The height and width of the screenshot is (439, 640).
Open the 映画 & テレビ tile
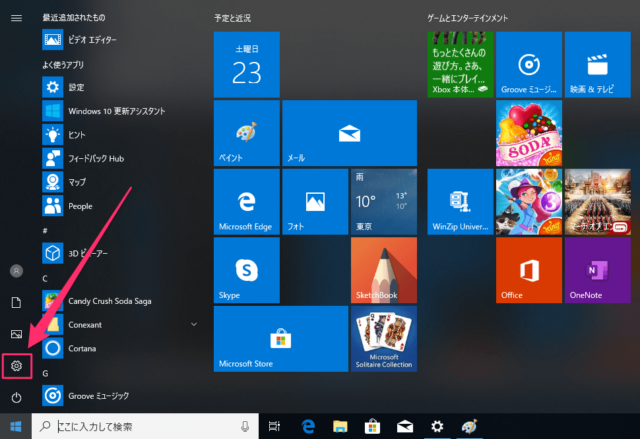[598, 64]
